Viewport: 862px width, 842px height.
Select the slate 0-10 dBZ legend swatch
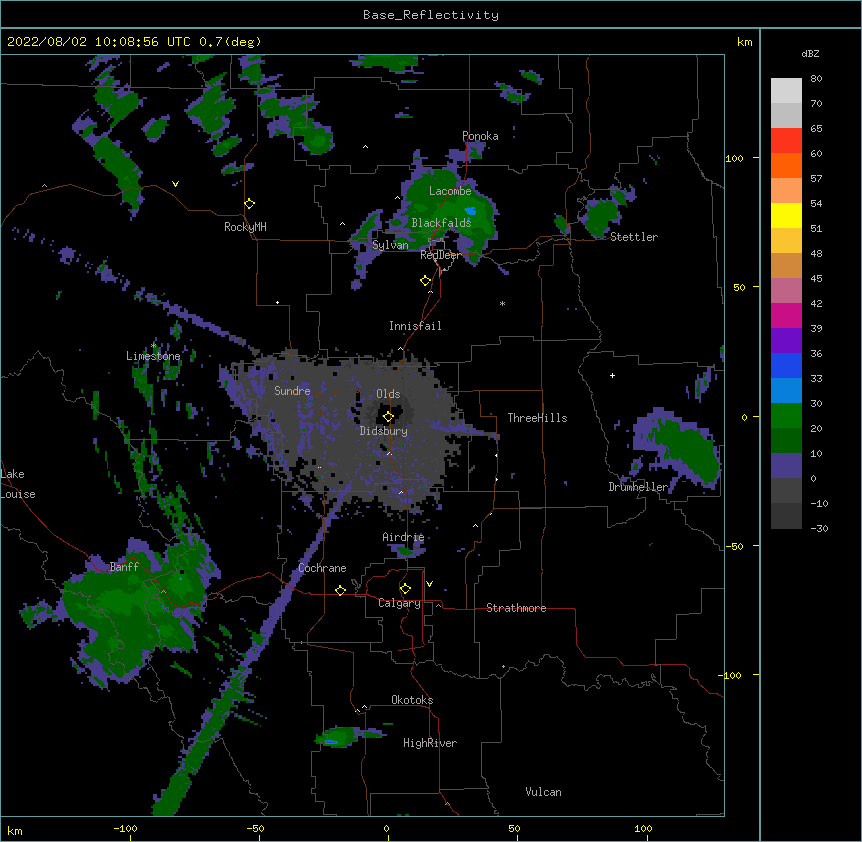(786, 466)
